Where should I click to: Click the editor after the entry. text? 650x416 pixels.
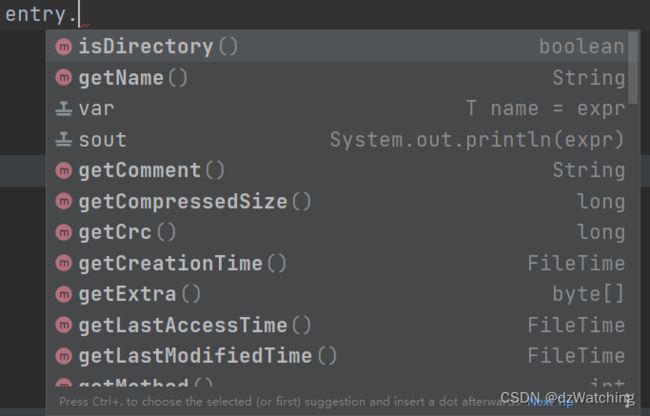332,14
